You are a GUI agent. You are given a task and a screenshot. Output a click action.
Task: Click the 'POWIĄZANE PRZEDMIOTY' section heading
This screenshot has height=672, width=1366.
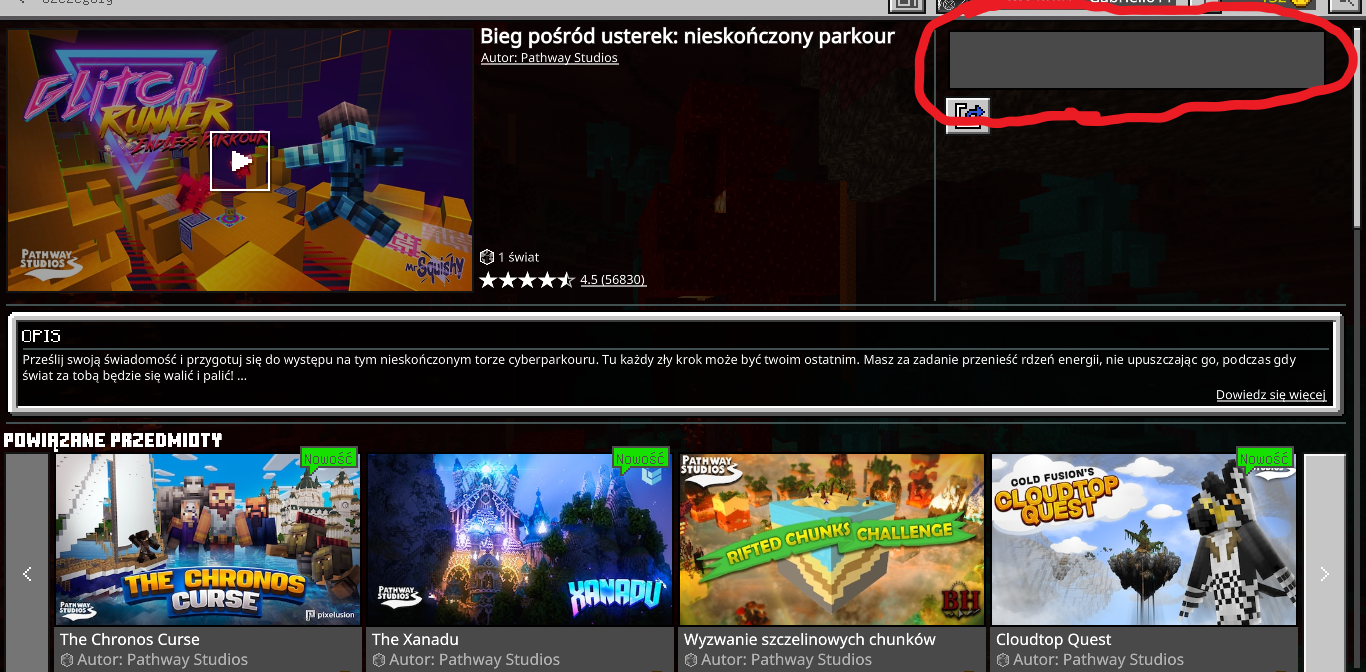pos(112,440)
